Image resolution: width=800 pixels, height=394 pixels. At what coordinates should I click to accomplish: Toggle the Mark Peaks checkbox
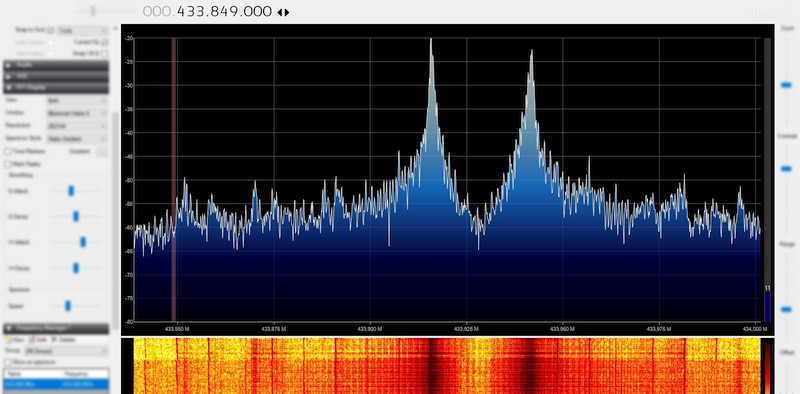[7, 164]
